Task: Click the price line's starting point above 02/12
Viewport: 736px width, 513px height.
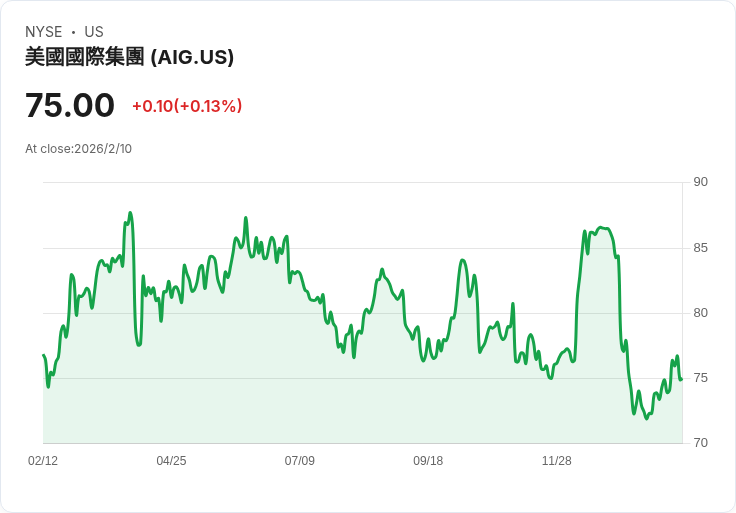Action: tap(44, 355)
